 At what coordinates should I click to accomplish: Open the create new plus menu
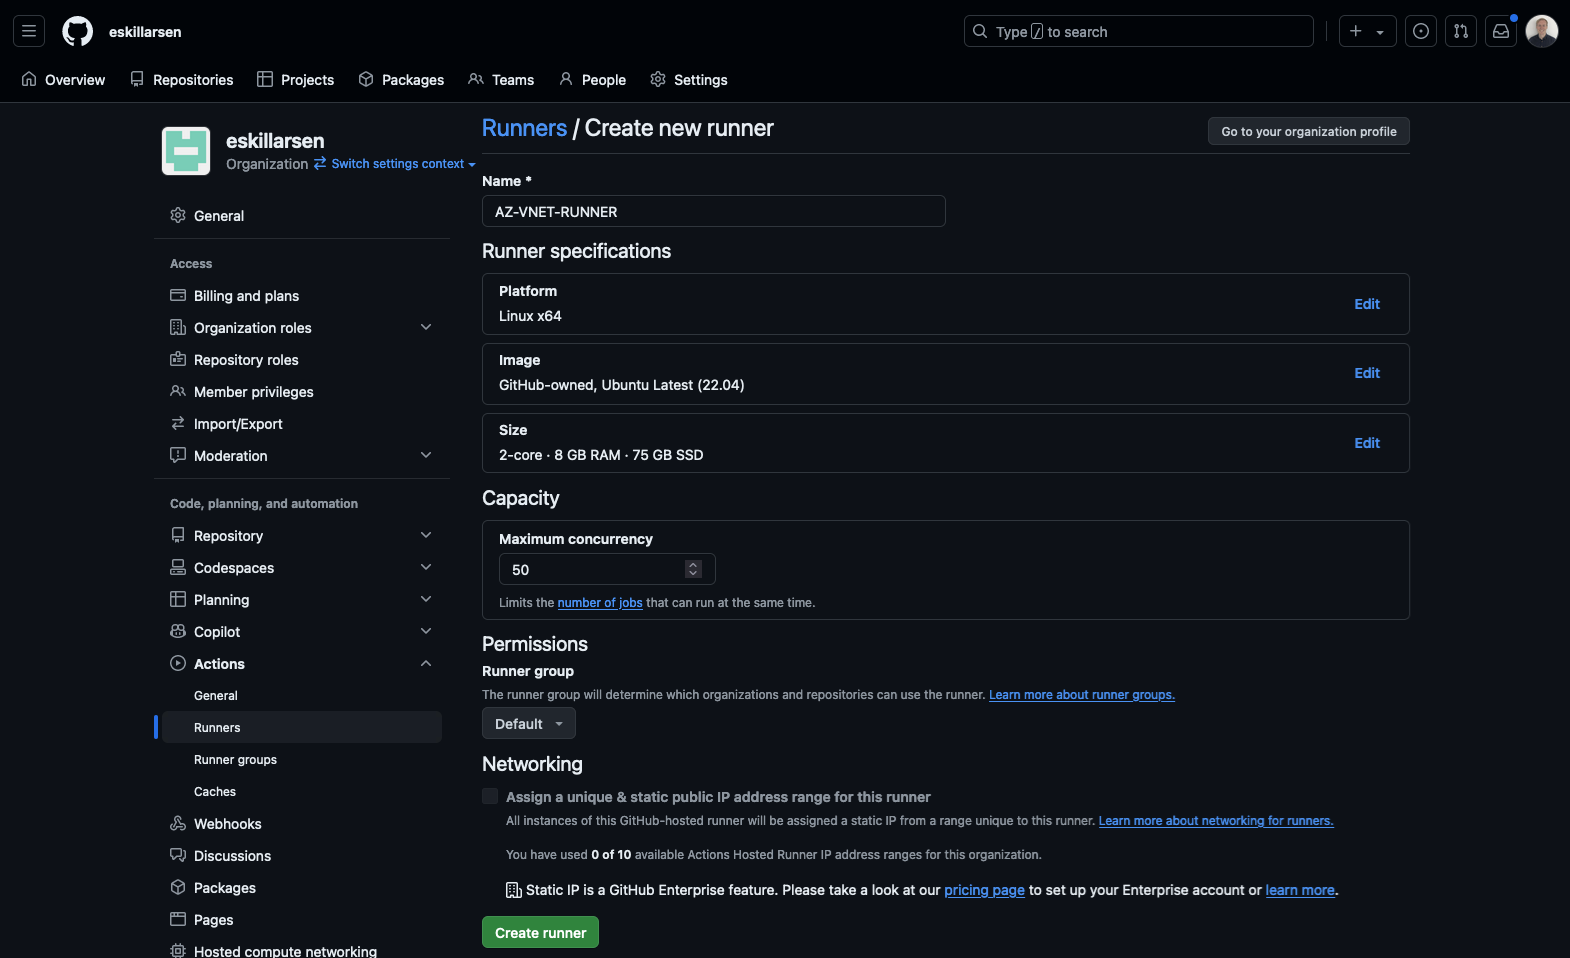[x=1367, y=31]
